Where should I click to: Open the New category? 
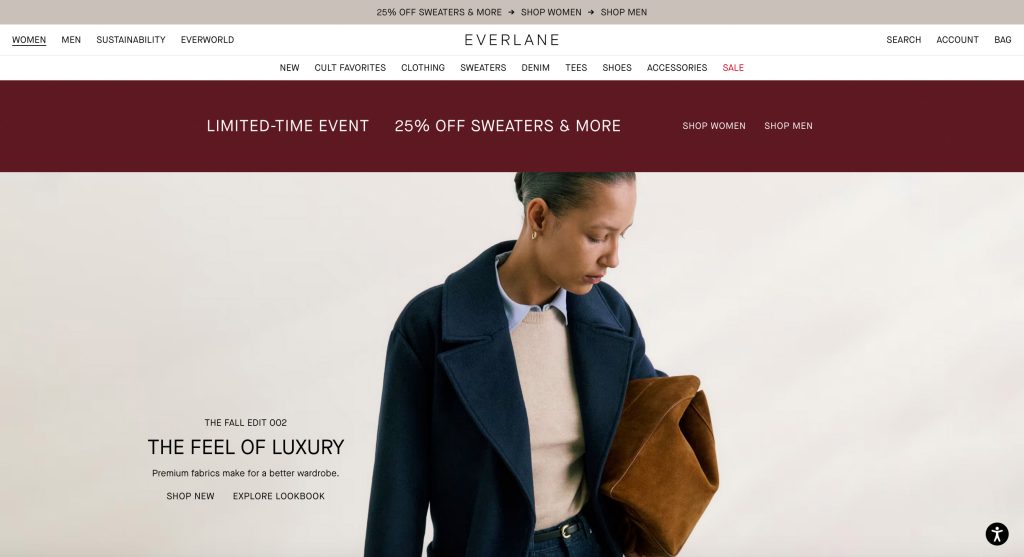[289, 68]
